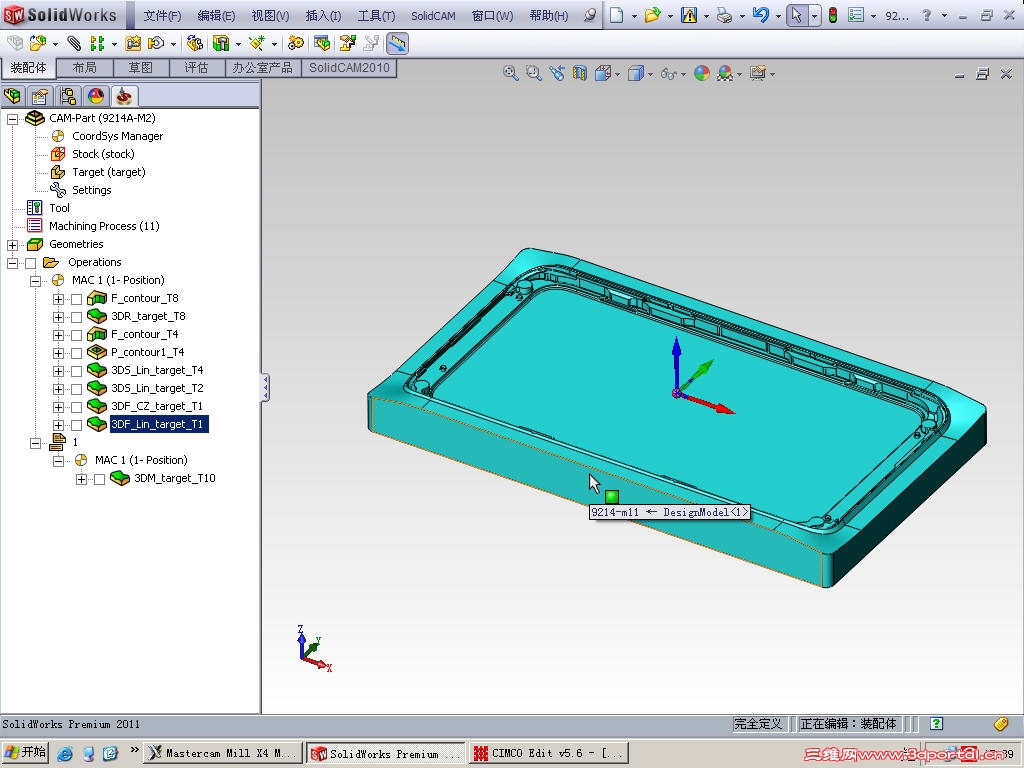Screen dimensions: 1024x768
Task: Switch to the SolidCAM2010 tab
Action: coord(348,68)
